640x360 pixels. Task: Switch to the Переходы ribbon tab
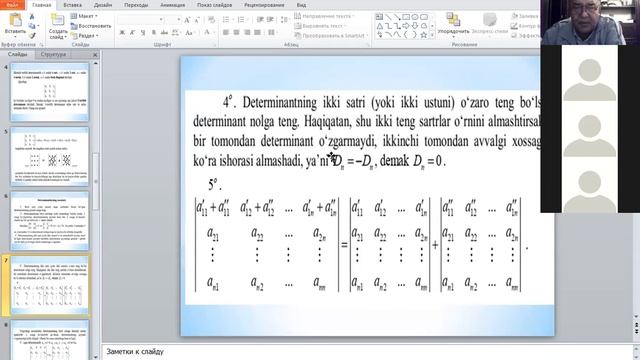(x=136, y=5)
